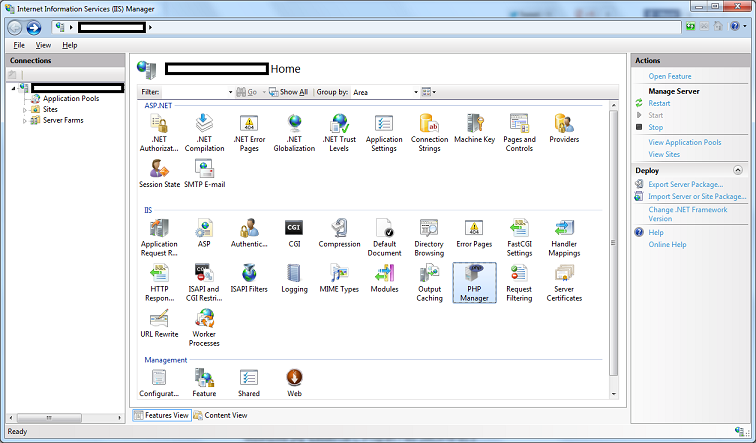Open Shared Configuration icon

249,383
